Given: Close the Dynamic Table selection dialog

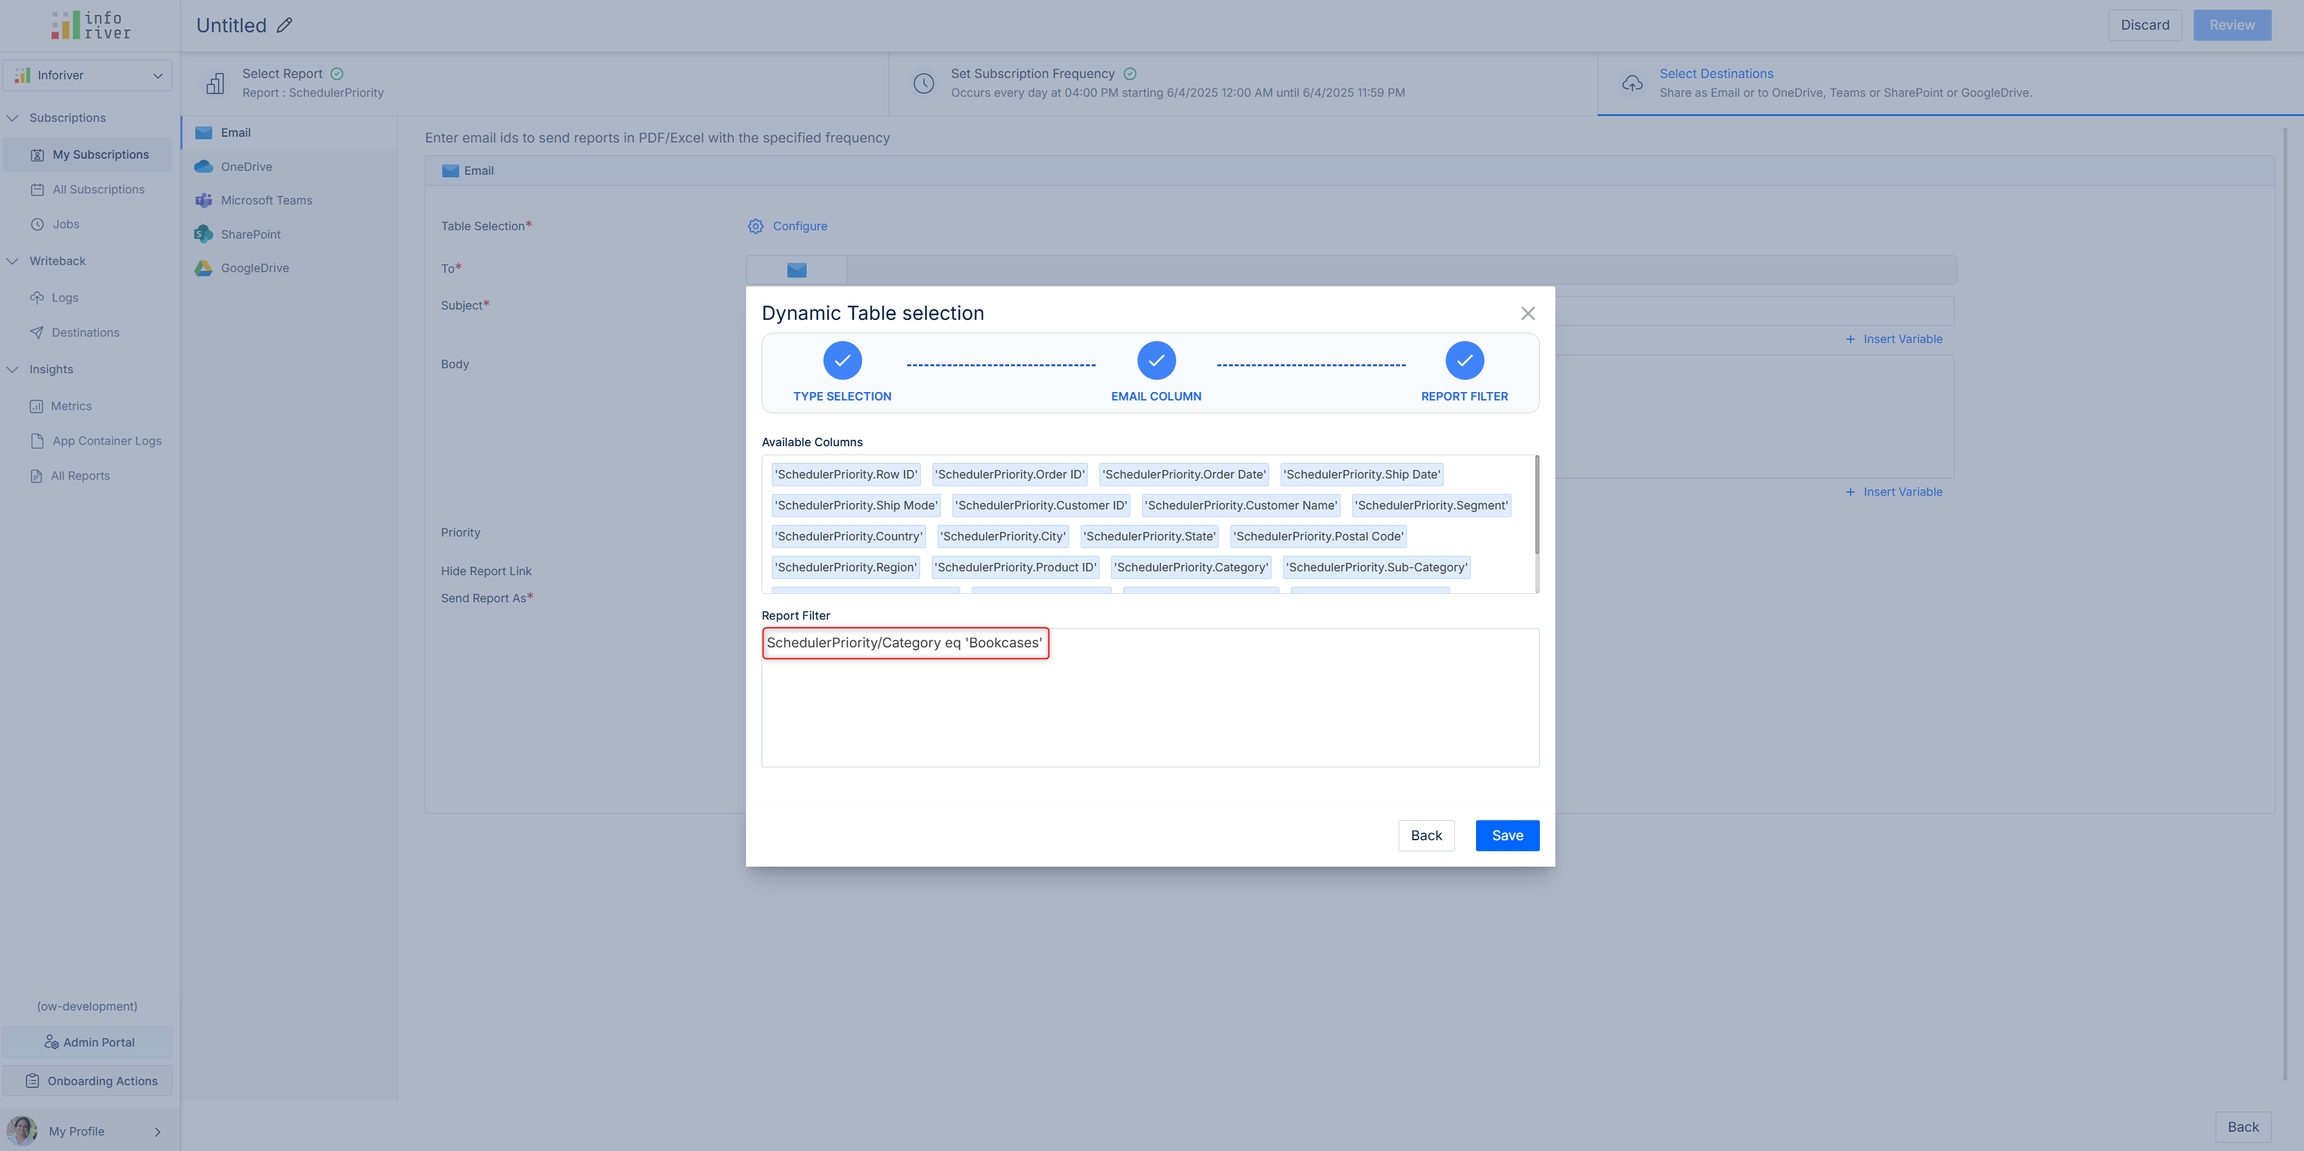Looking at the screenshot, I should 1528,314.
